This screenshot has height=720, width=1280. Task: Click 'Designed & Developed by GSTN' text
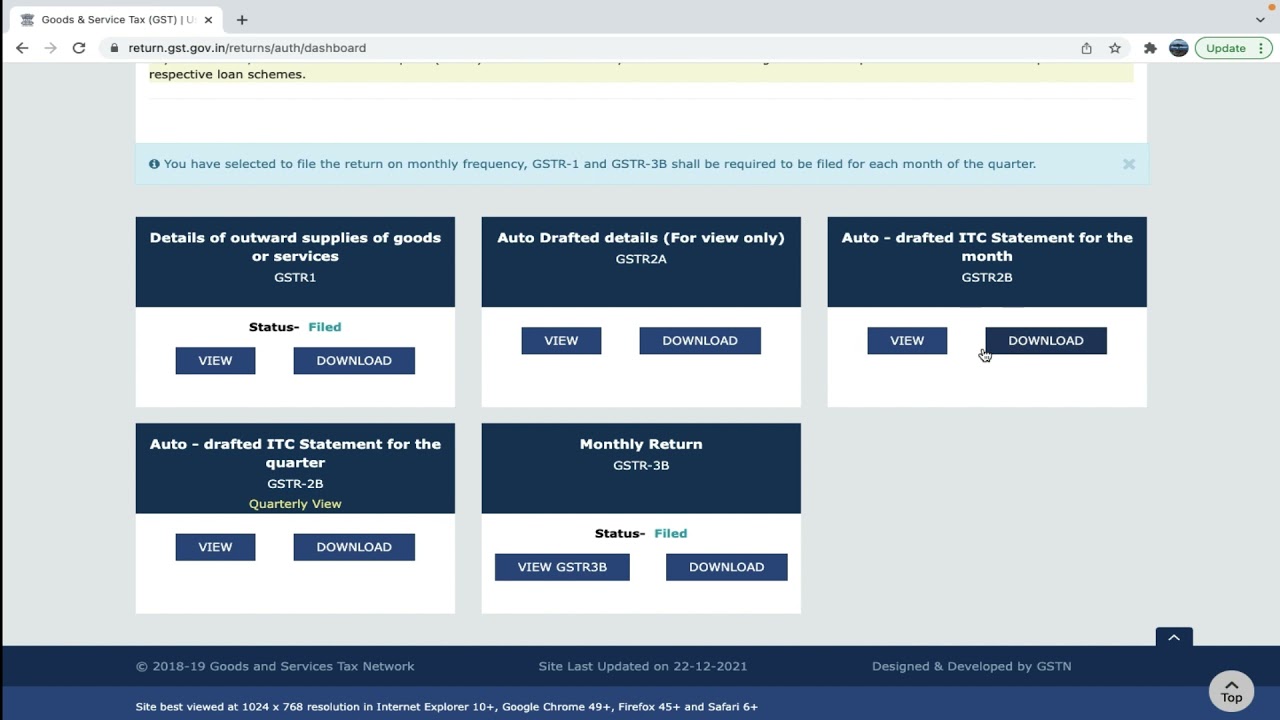pos(971,666)
